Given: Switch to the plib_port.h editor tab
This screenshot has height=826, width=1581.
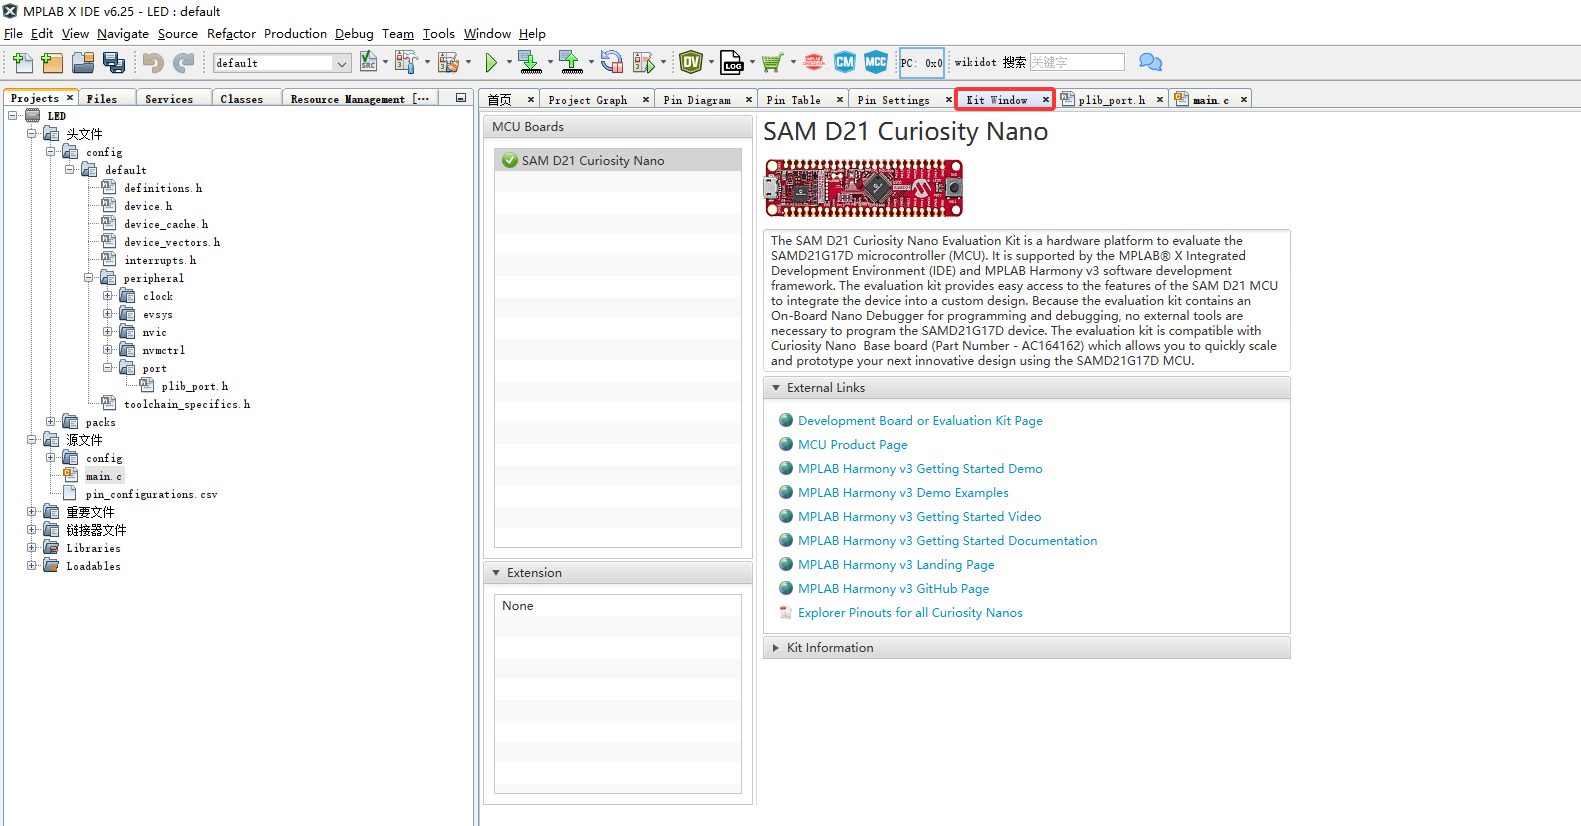Looking at the screenshot, I should [x=1111, y=100].
